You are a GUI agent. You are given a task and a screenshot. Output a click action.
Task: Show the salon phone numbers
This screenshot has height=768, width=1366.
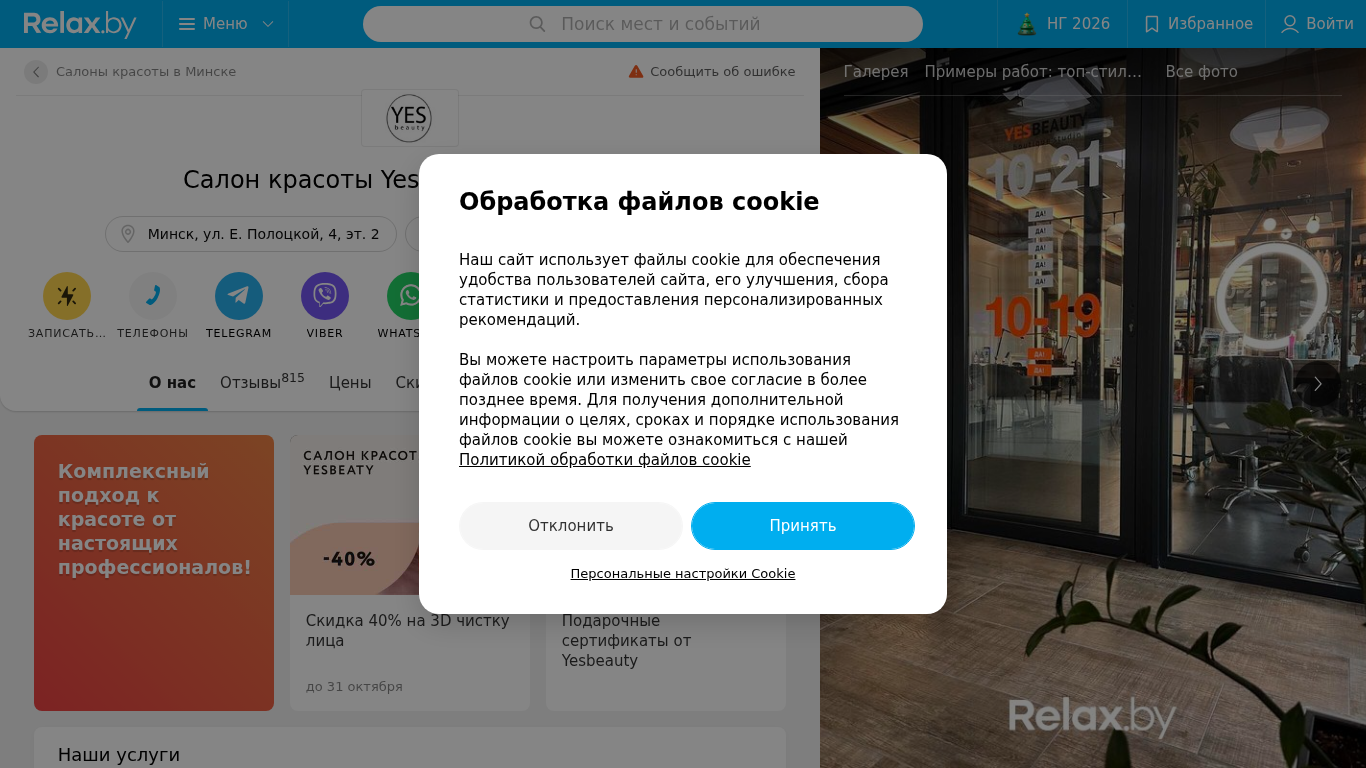153,296
